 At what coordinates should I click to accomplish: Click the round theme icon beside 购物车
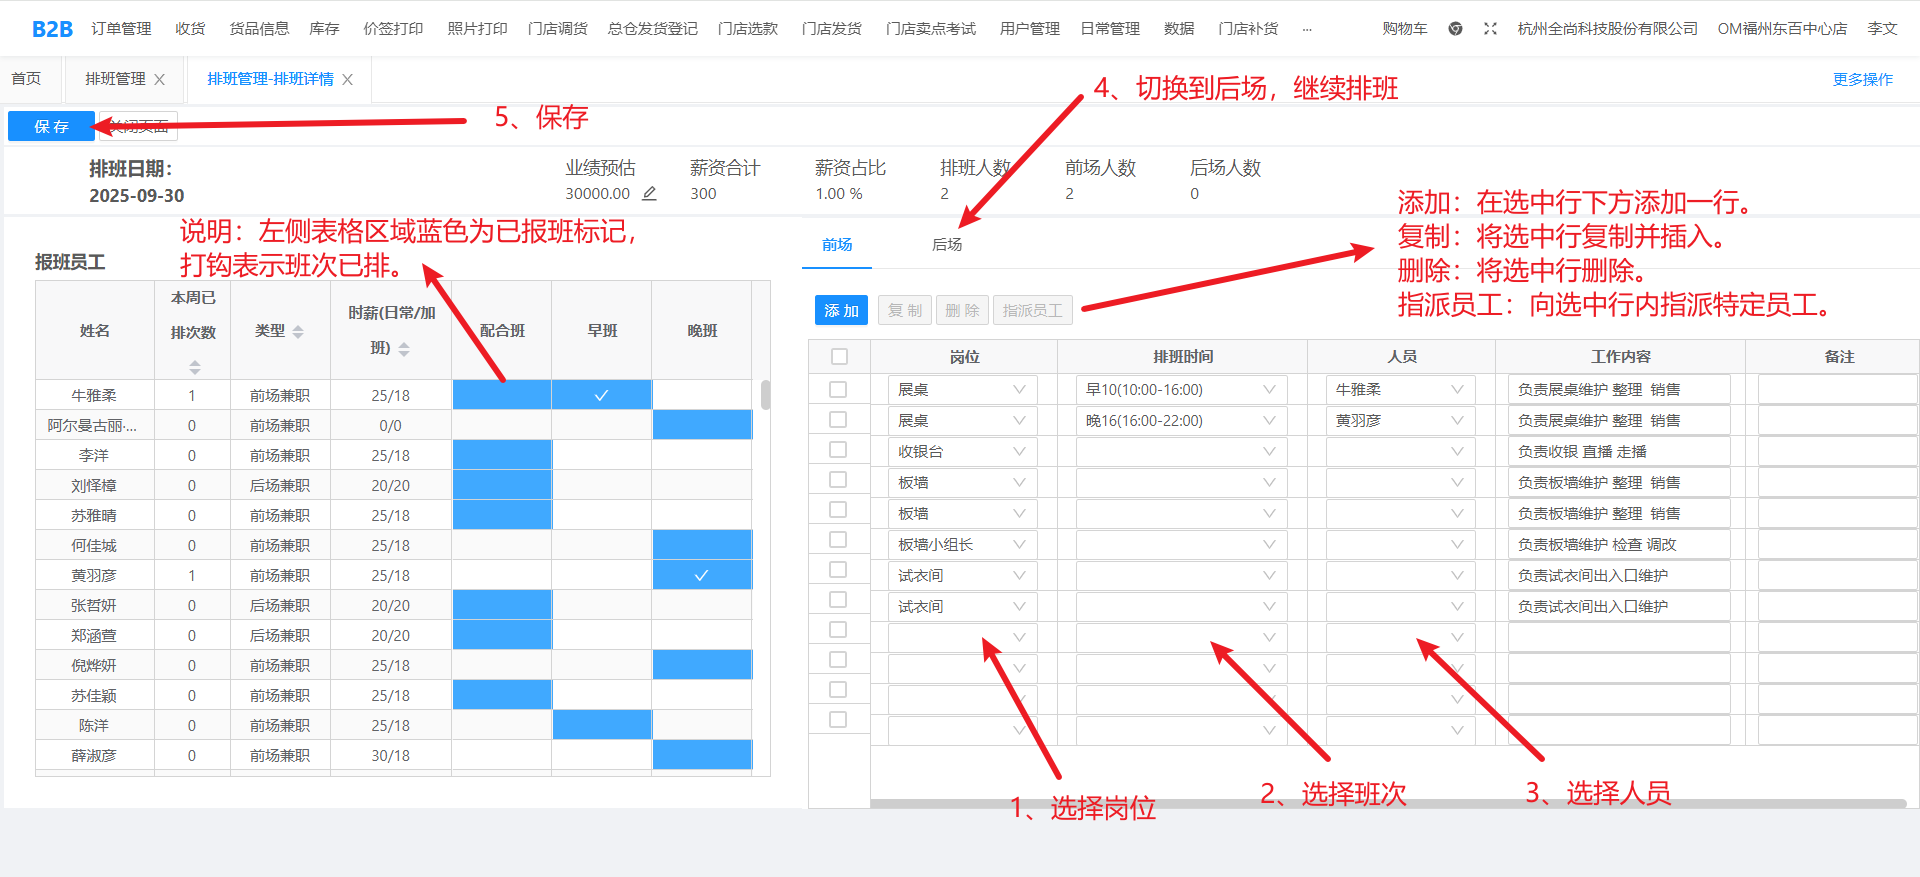pos(1455,29)
